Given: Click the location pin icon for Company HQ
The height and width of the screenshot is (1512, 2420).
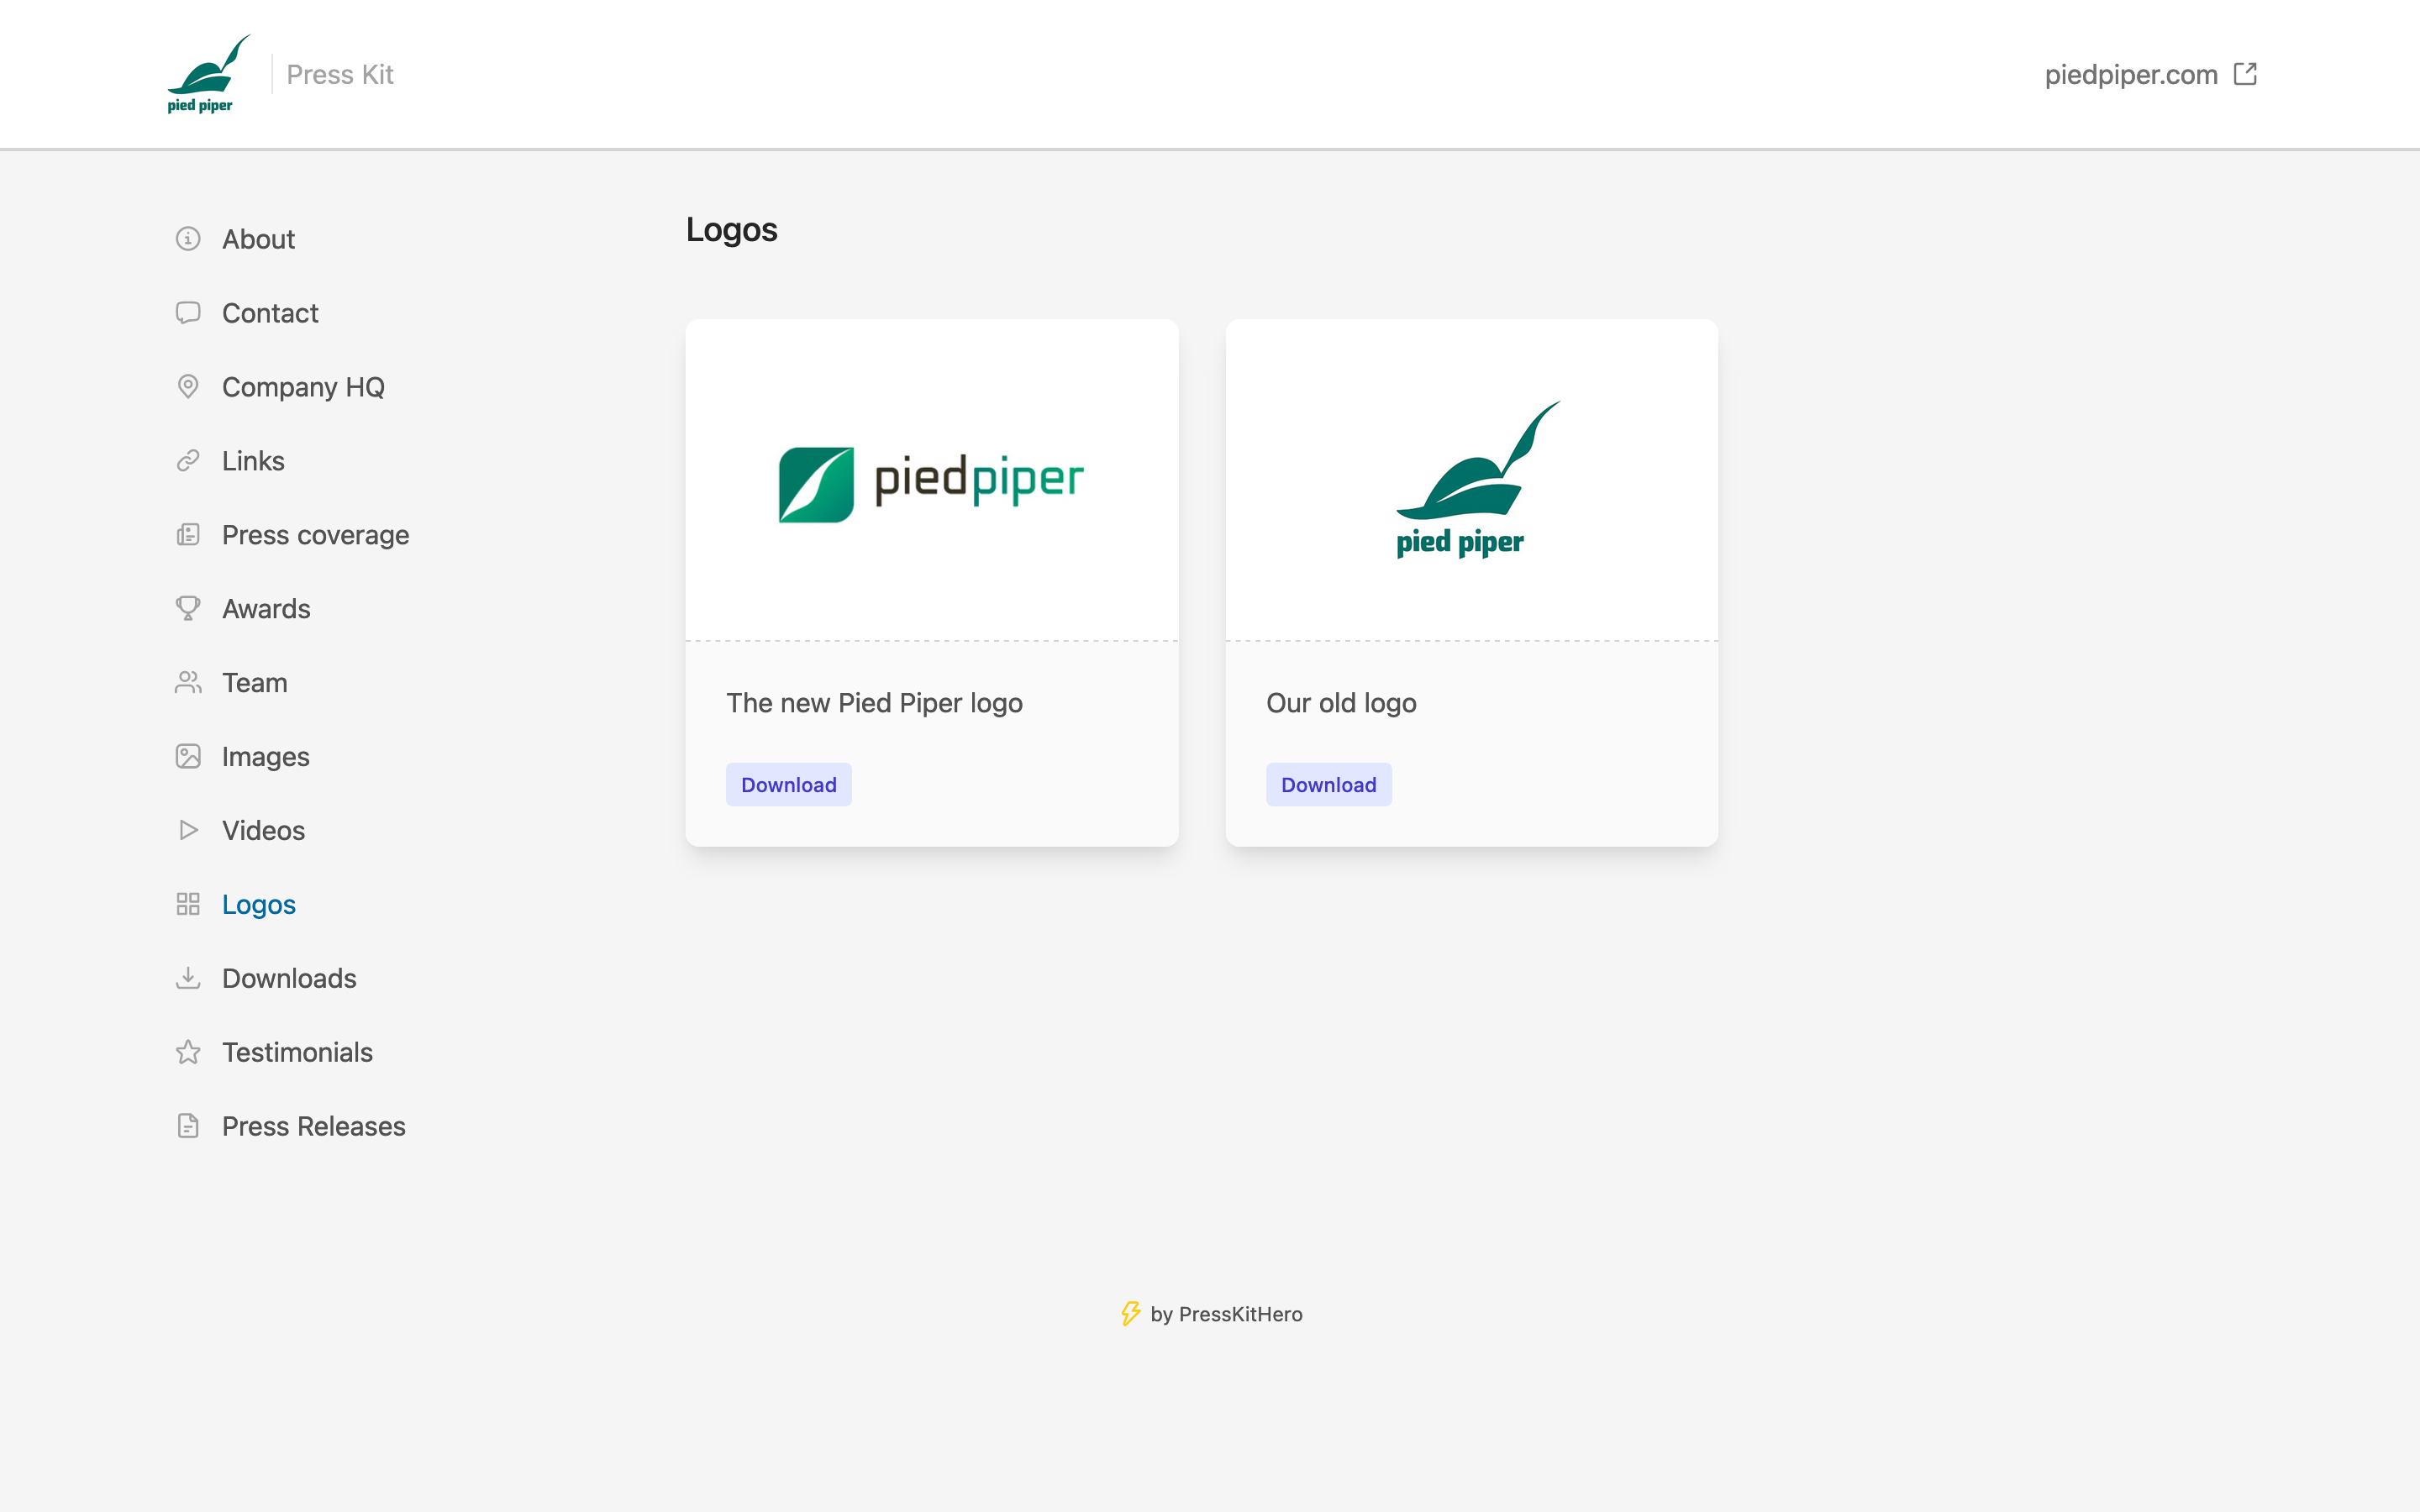Looking at the screenshot, I should pos(188,387).
